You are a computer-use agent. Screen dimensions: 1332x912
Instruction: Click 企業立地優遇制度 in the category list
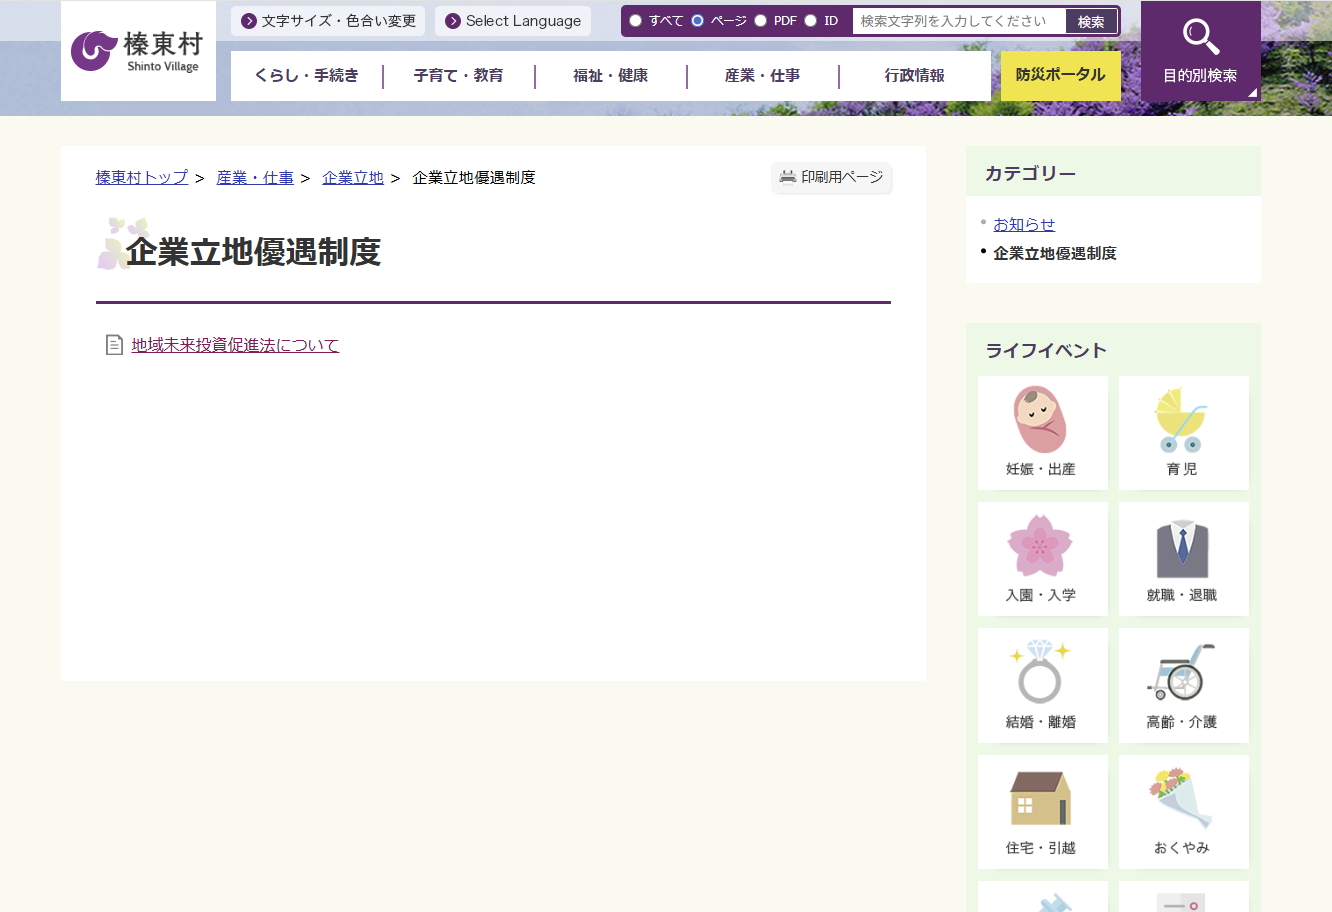(1055, 254)
